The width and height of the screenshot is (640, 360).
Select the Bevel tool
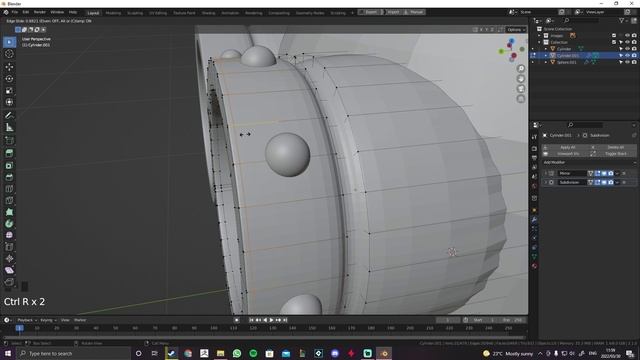tap(9, 177)
